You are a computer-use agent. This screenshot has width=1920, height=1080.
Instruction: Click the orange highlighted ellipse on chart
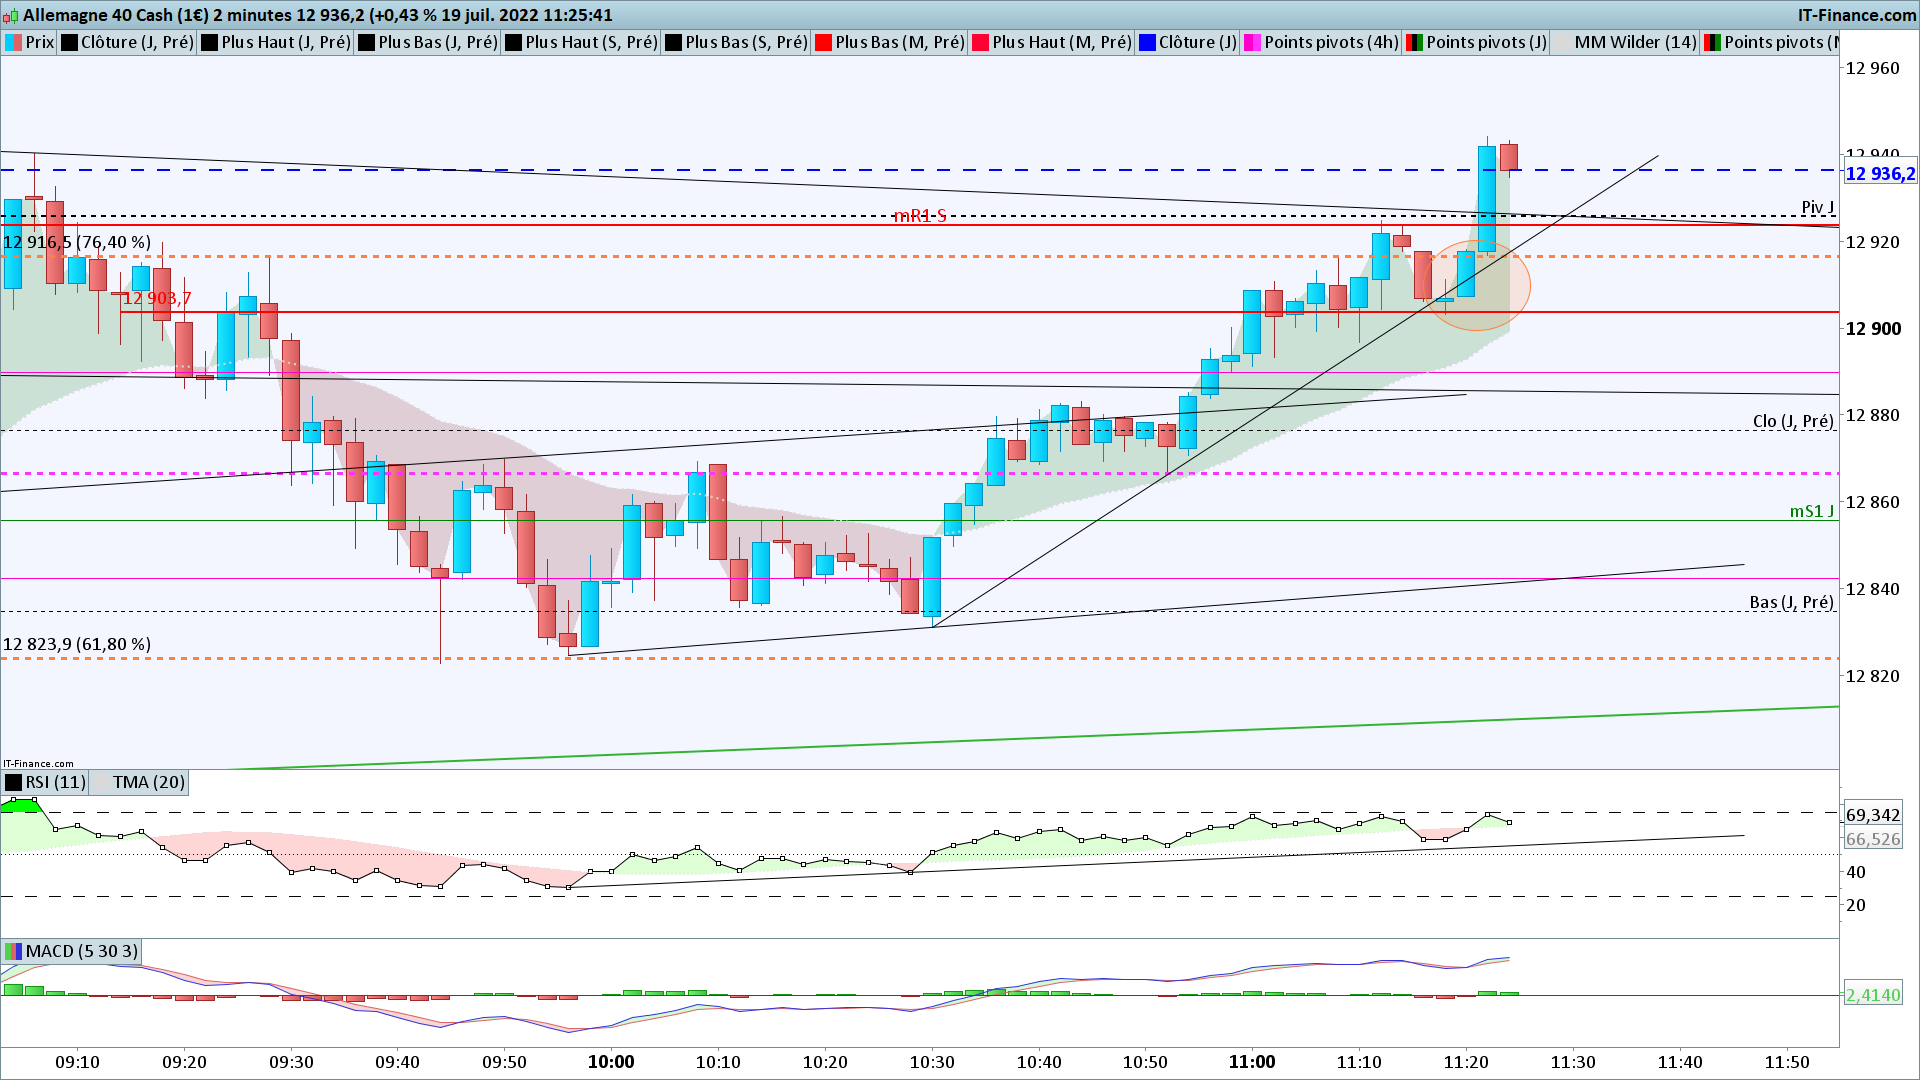pyautogui.click(x=1477, y=286)
